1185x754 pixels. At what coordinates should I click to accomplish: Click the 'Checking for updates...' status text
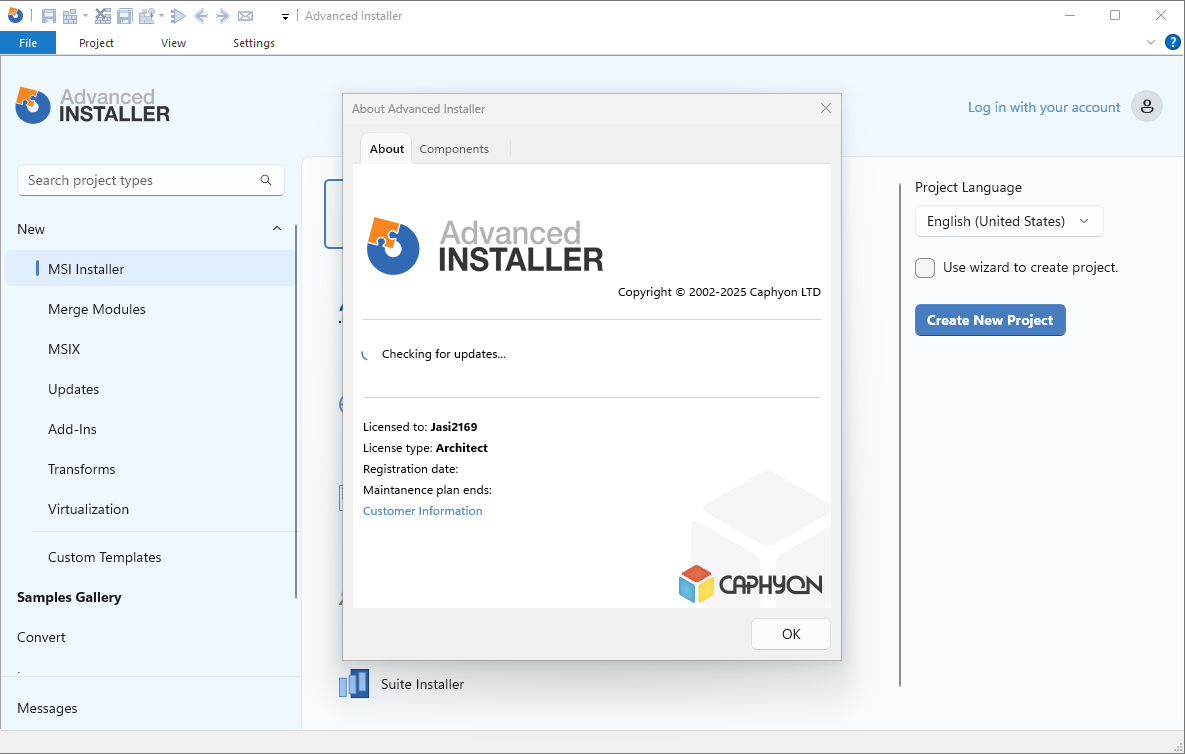444,354
